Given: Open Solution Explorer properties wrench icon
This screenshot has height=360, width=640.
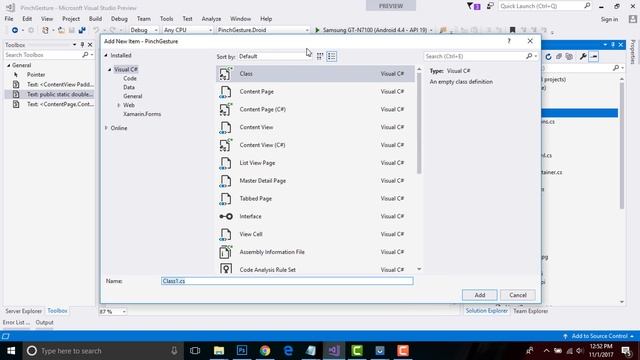Looking at the screenshot, I should click(x=583, y=57).
